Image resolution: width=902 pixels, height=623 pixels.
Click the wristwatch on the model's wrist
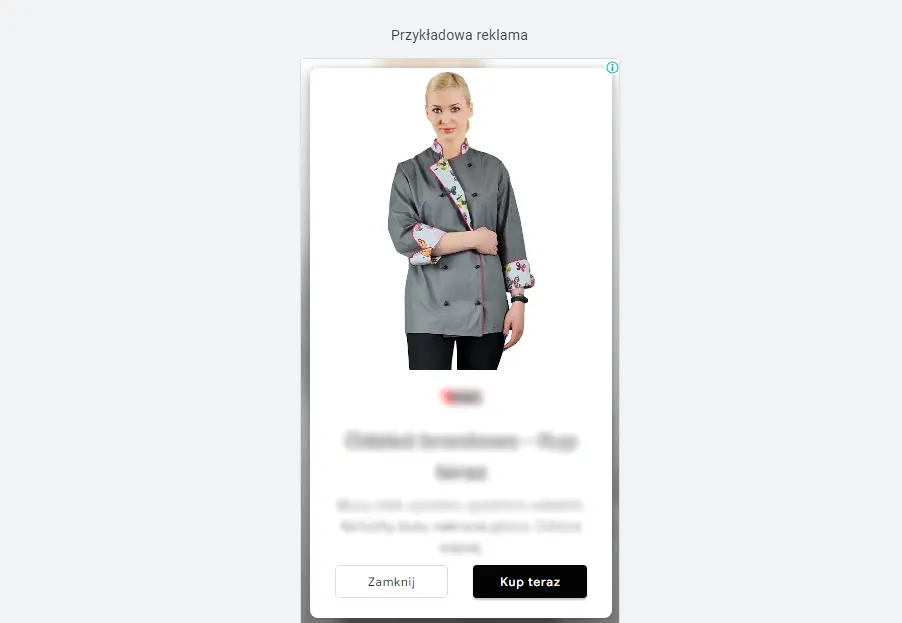(519, 299)
